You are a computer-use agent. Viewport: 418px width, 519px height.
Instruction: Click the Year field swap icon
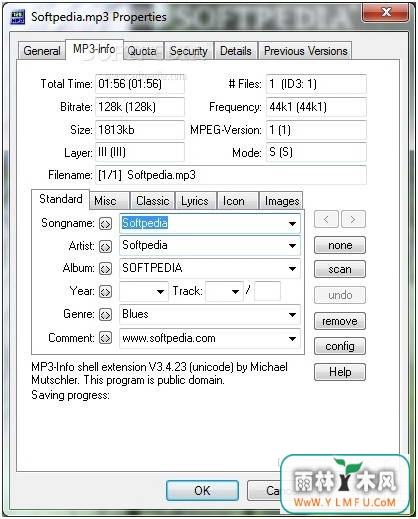(x=105, y=292)
